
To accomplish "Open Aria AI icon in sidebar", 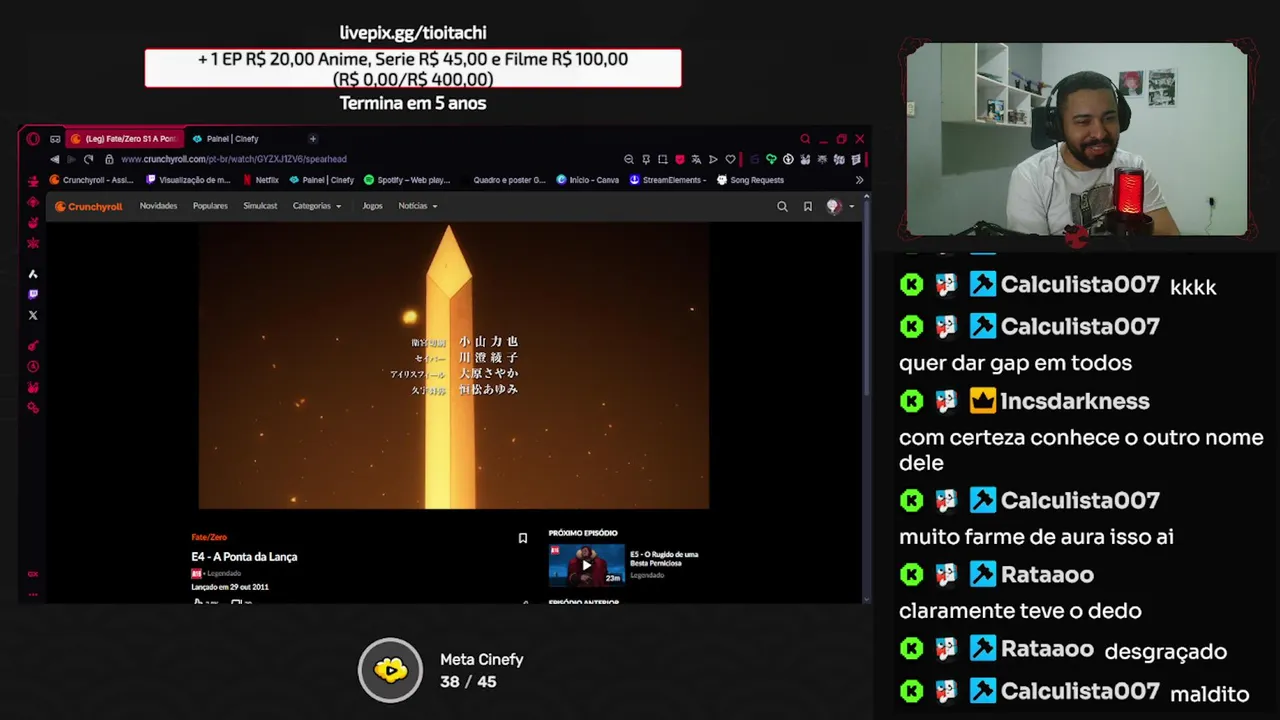I will point(33,274).
